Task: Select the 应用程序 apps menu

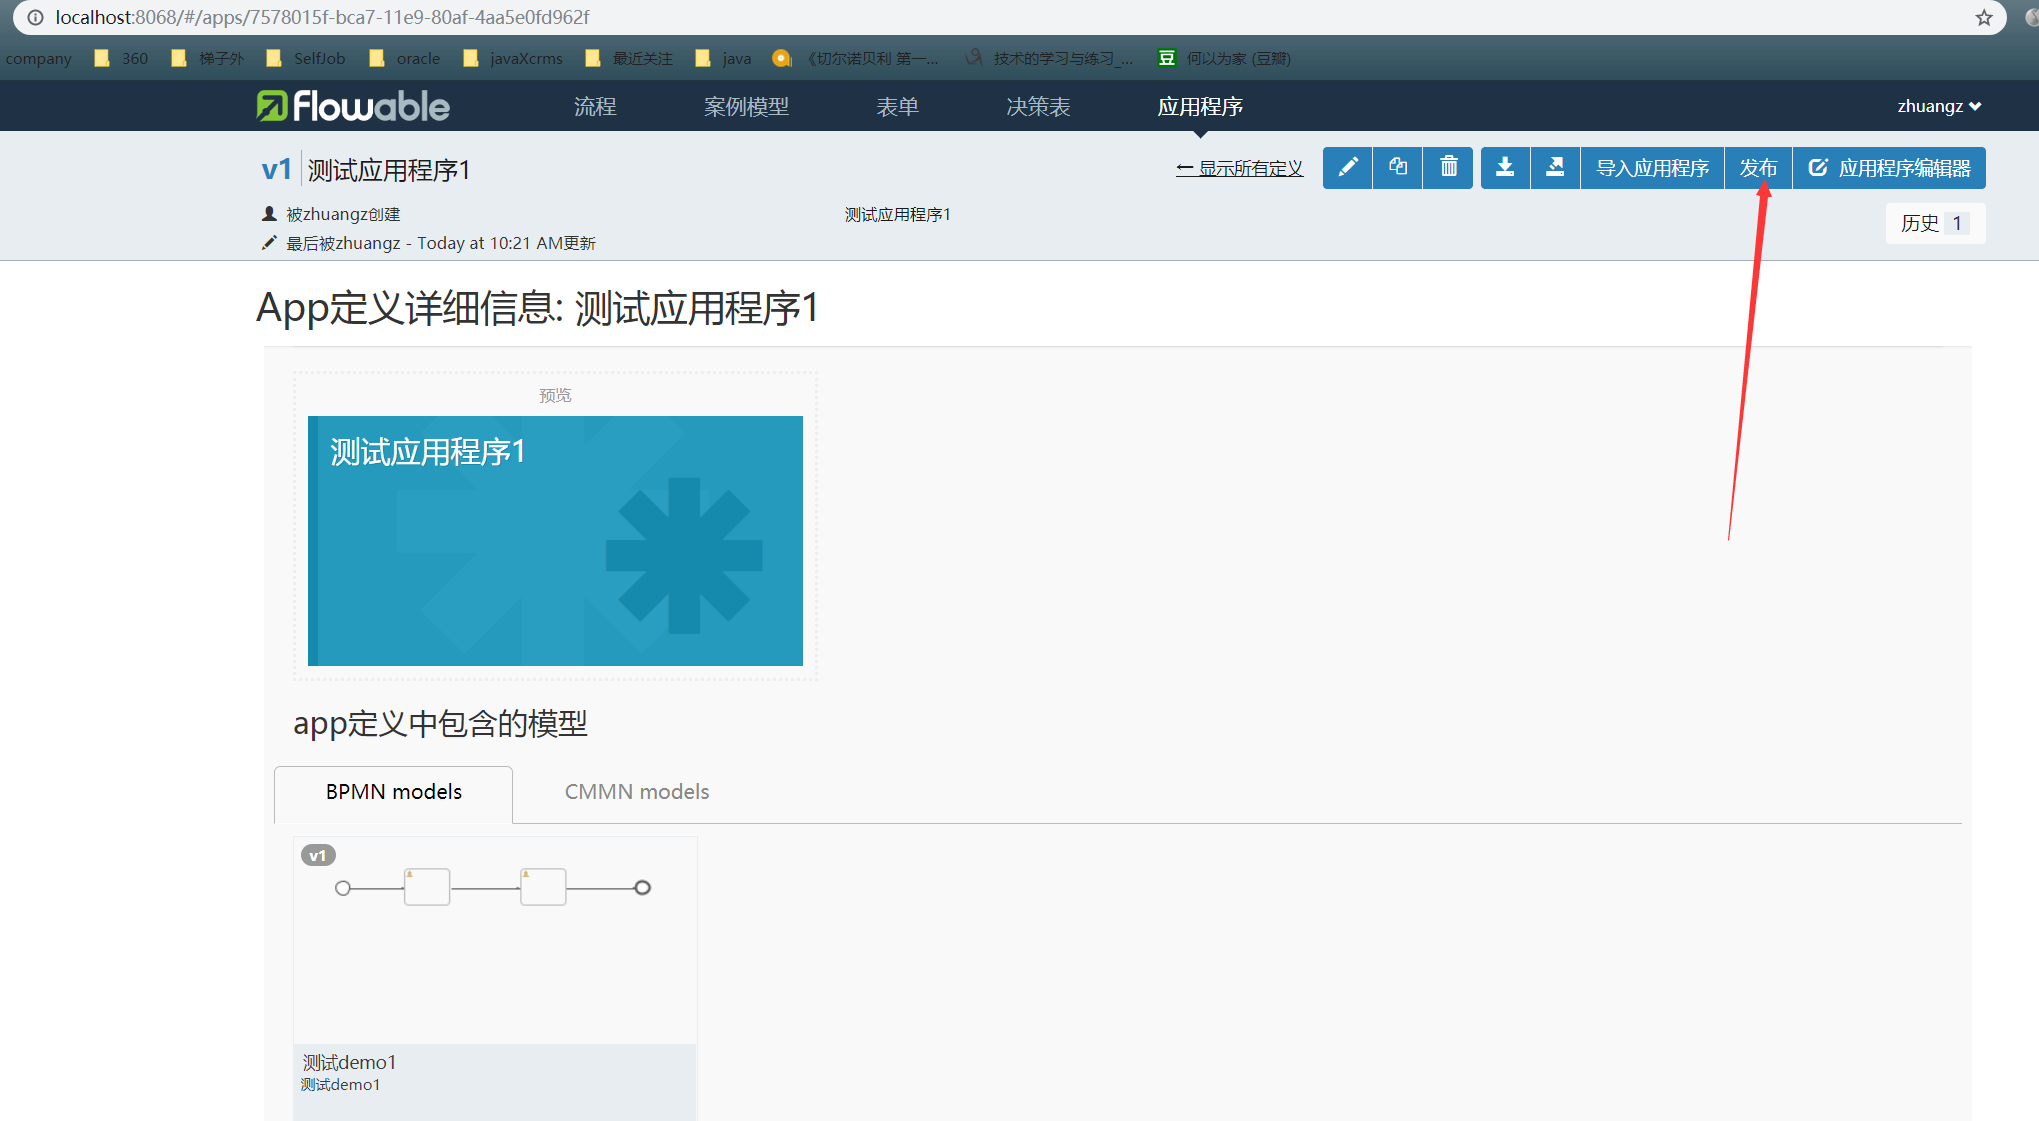Action: (1200, 106)
